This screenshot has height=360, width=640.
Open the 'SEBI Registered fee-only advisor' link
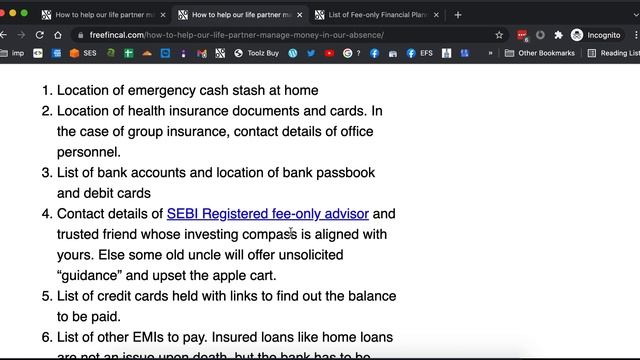coord(268,214)
